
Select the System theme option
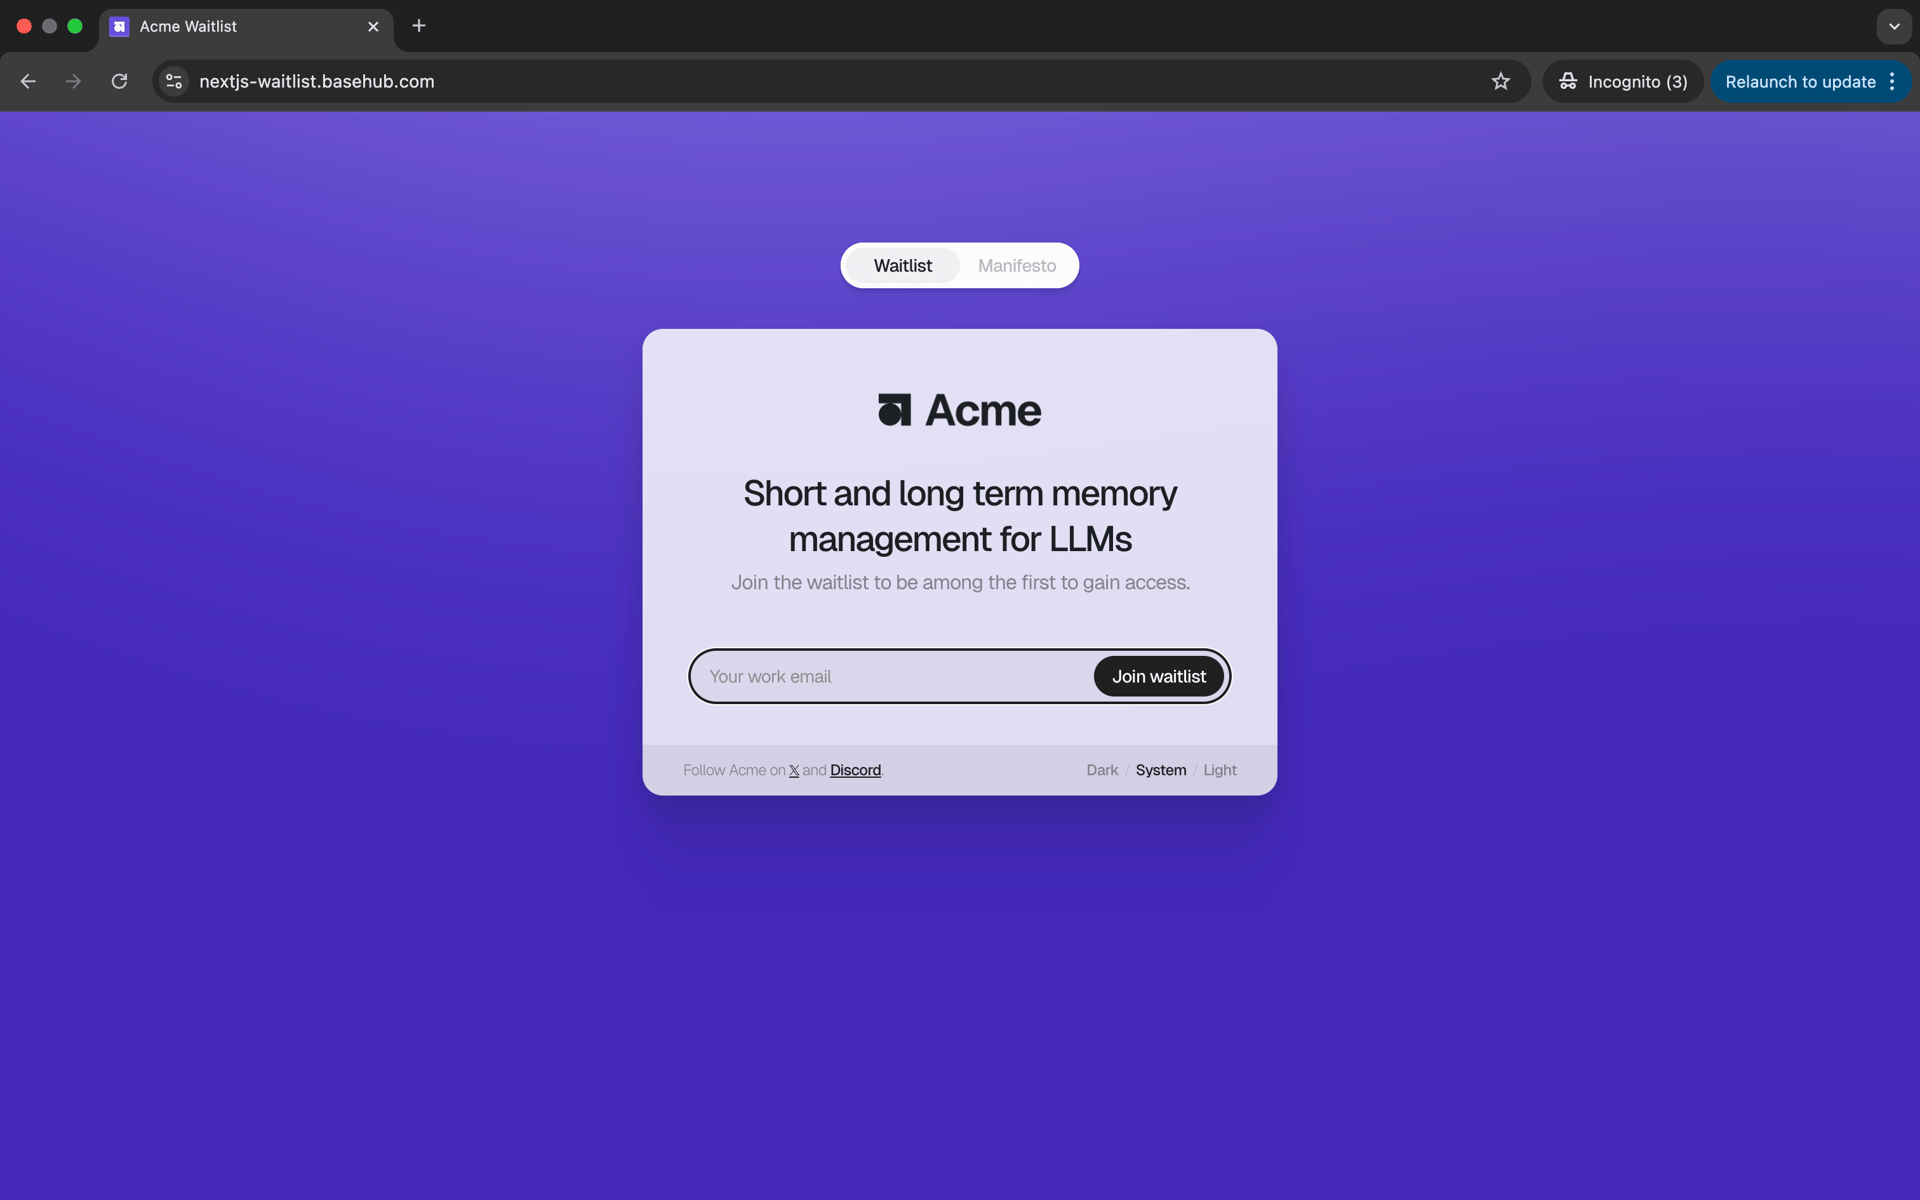[x=1161, y=771]
